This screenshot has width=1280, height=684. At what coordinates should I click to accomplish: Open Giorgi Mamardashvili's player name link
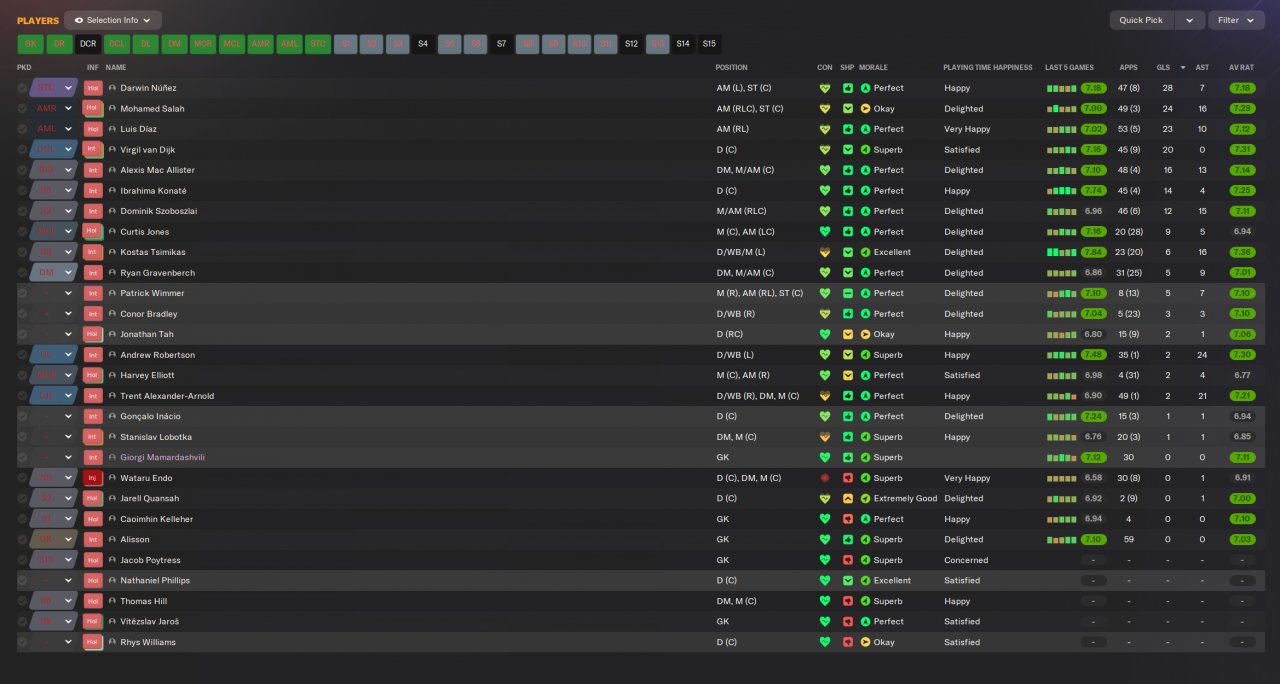click(x=162, y=457)
